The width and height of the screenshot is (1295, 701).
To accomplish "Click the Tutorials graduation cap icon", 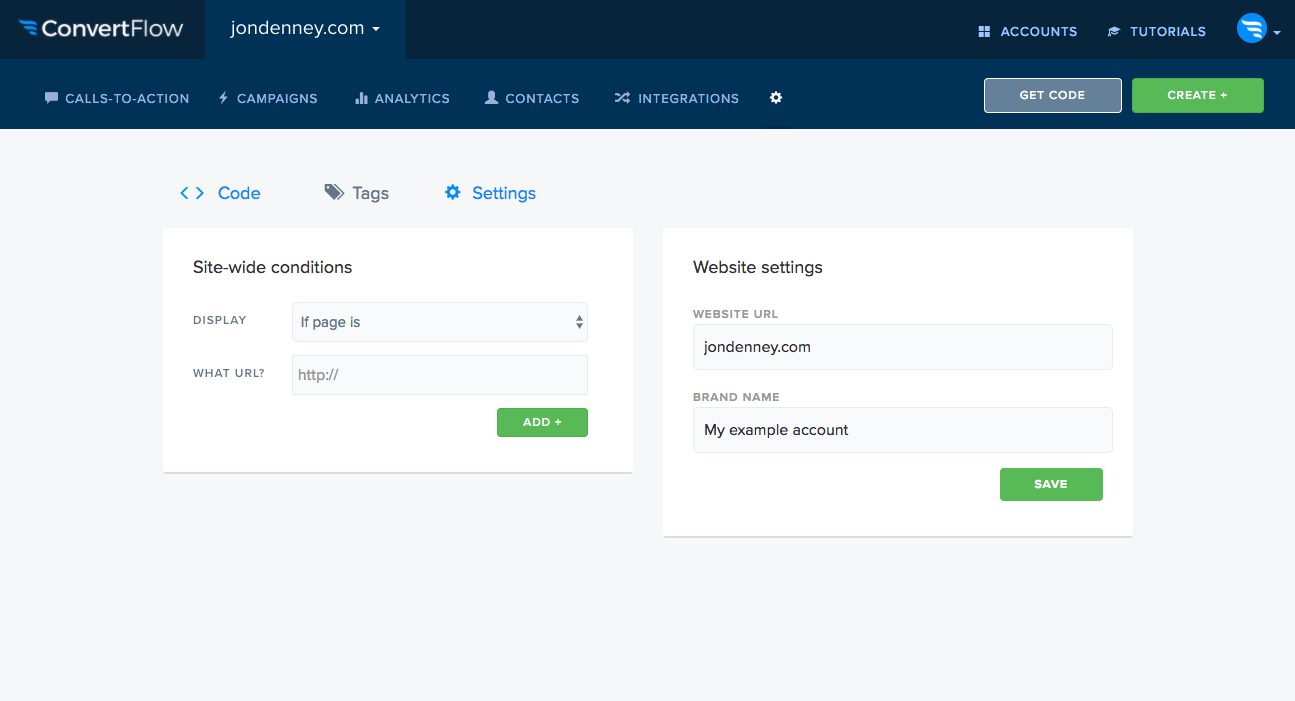I will pyautogui.click(x=1114, y=32).
